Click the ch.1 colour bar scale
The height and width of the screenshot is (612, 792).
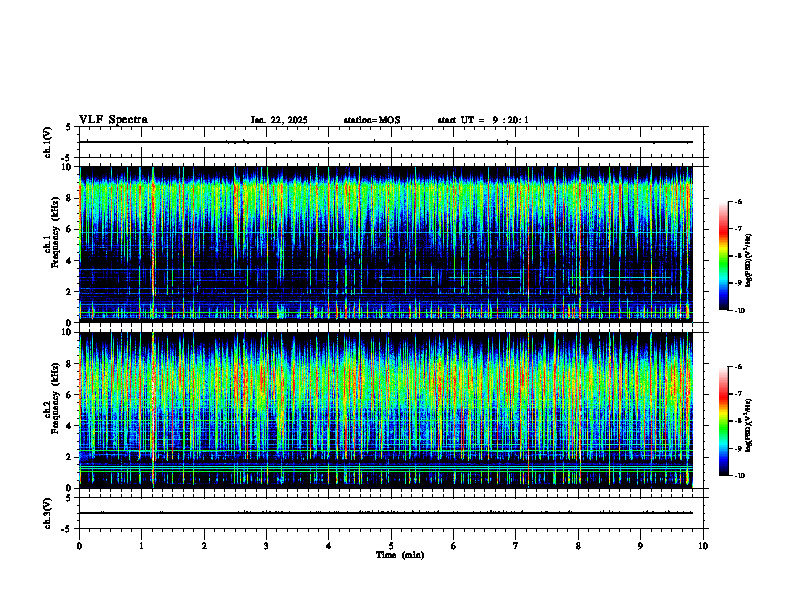click(724, 256)
